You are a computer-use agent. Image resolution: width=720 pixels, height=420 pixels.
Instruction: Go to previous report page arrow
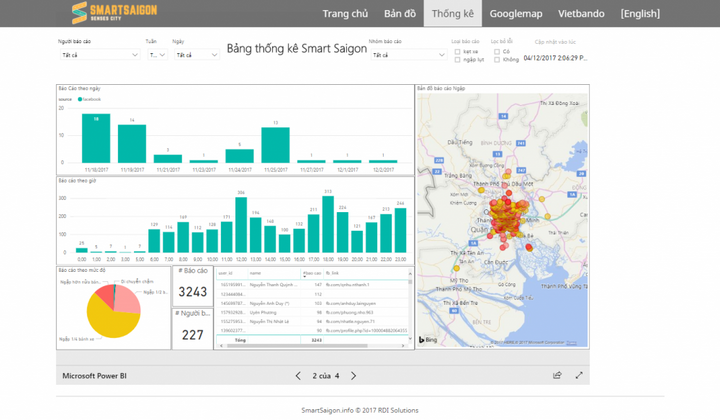click(297, 376)
